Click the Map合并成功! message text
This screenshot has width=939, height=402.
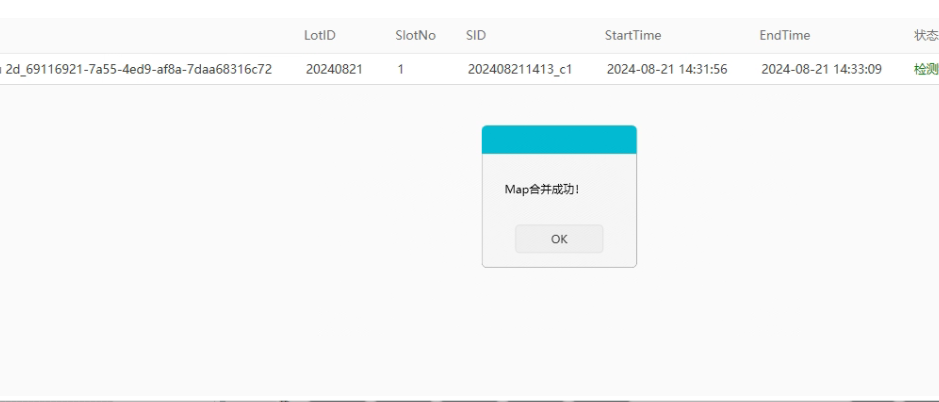tap(542, 189)
